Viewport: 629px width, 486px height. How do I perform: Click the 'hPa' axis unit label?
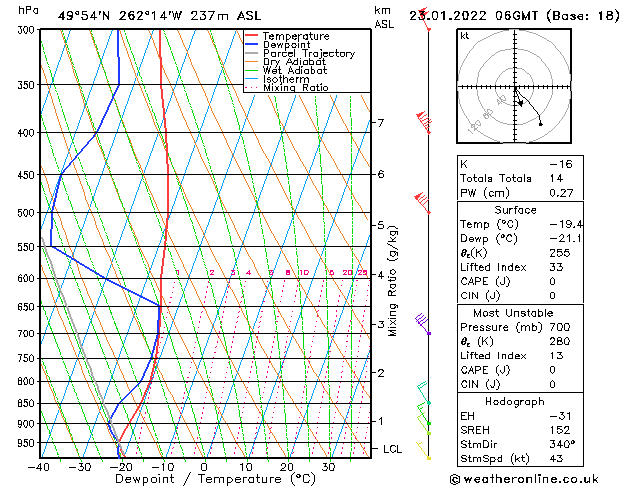click(x=28, y=10)
